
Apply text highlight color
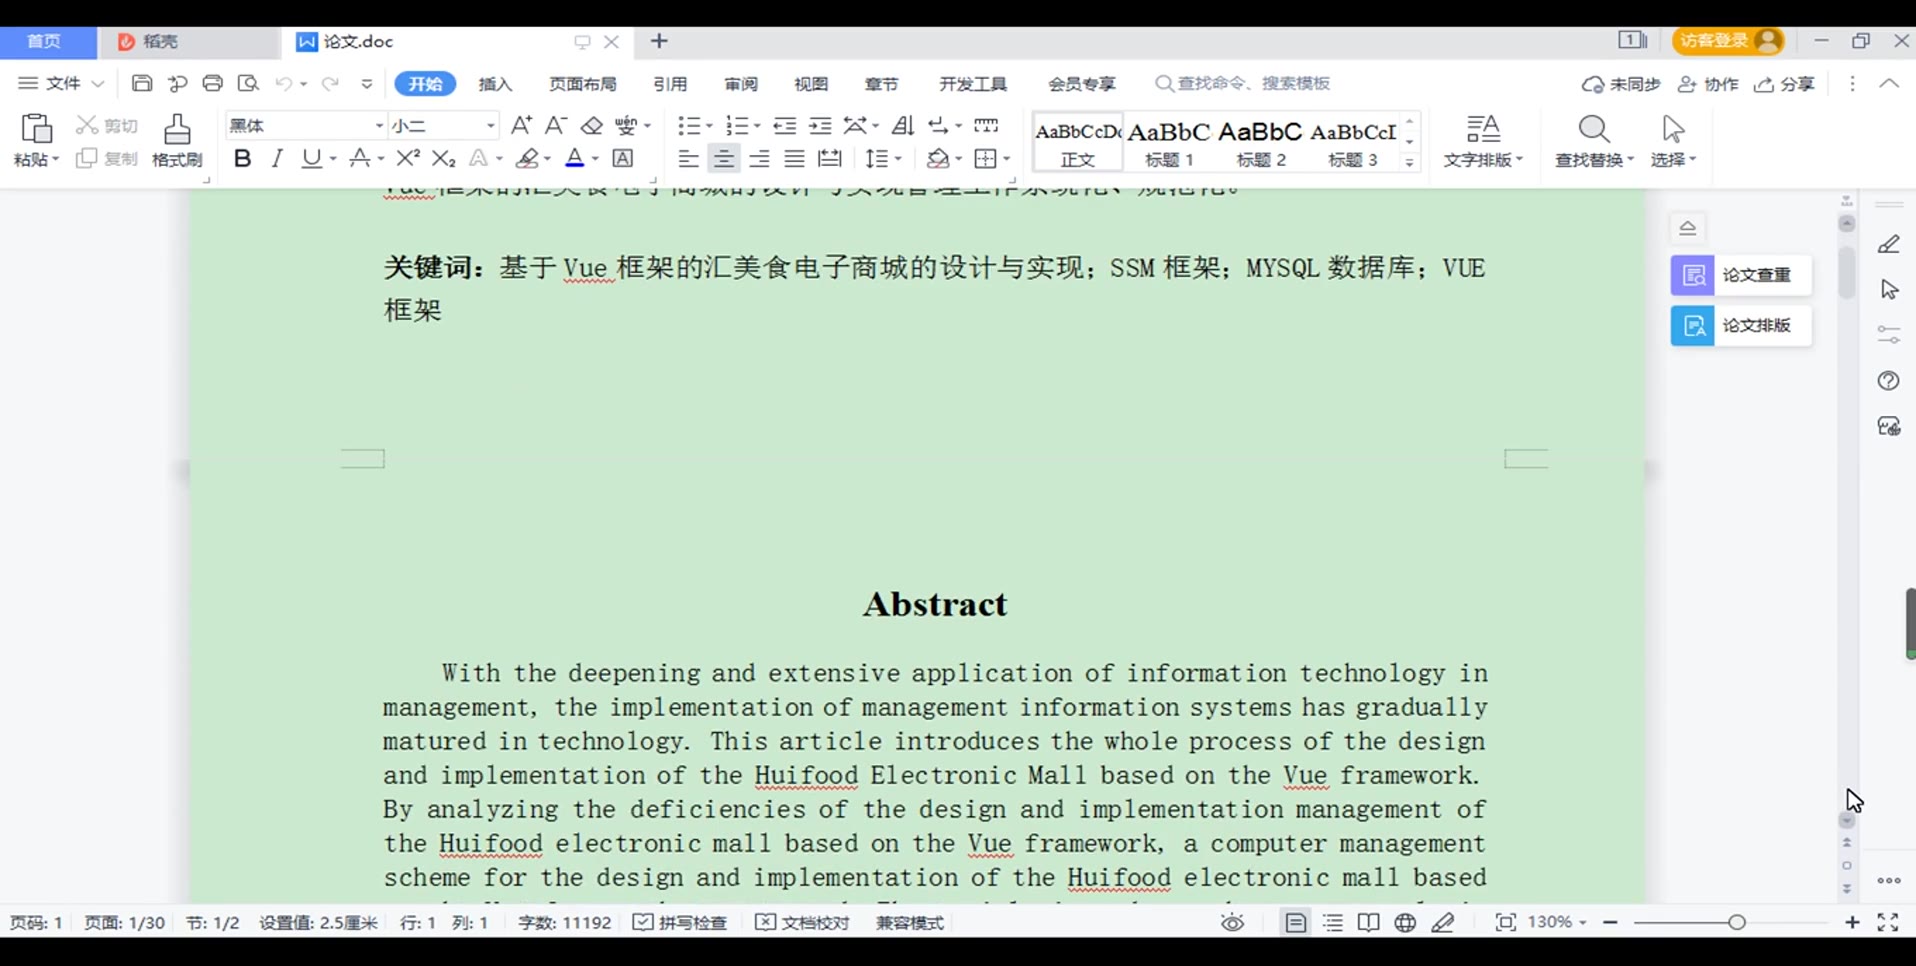coord(527,158)
